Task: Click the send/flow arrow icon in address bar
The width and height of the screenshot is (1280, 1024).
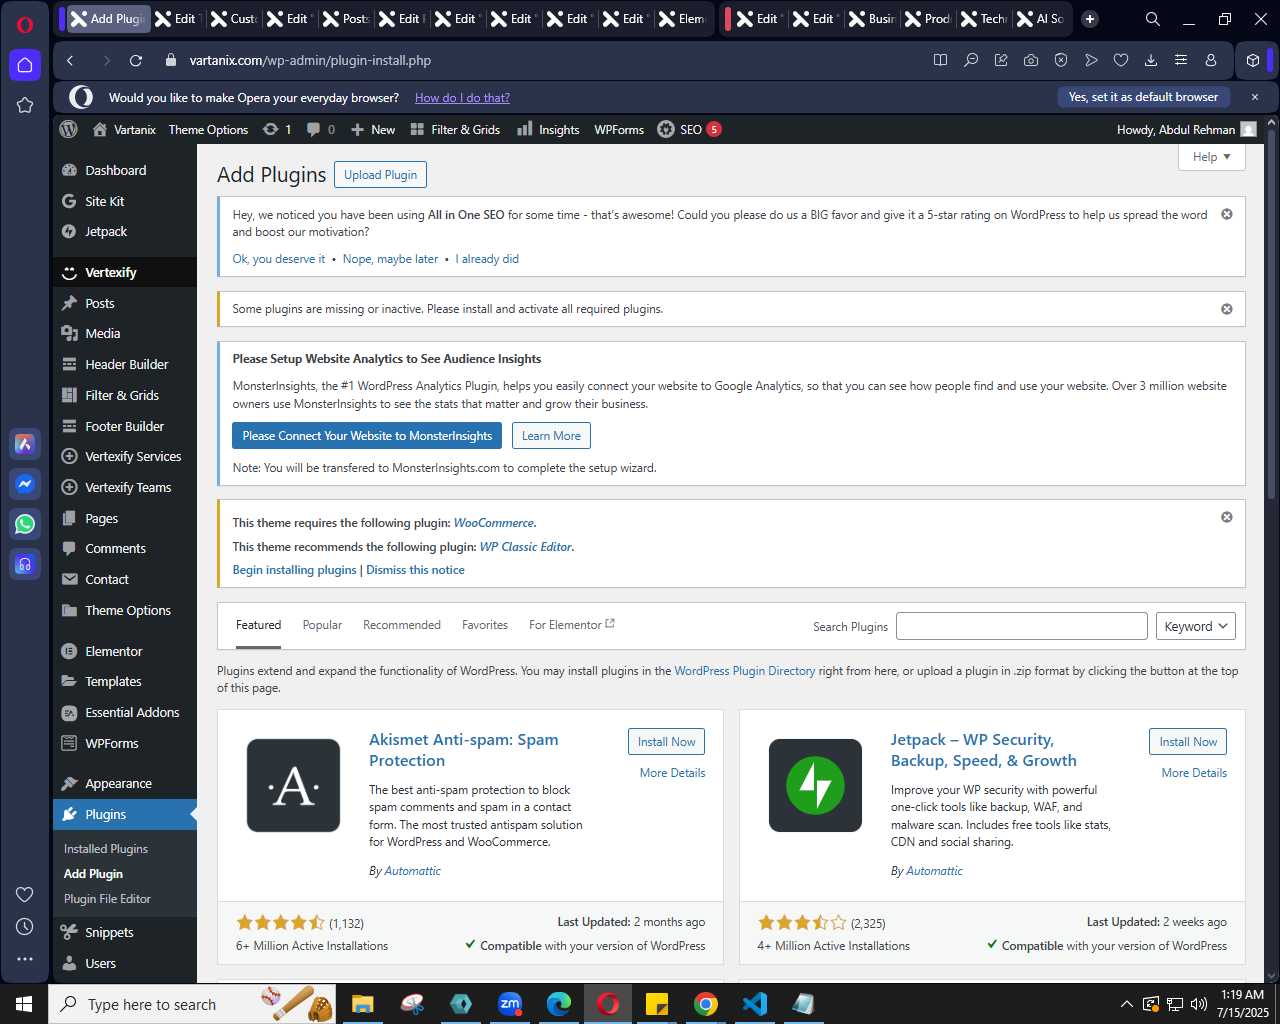Action: pyautogui.click(x=1091, y=60)
